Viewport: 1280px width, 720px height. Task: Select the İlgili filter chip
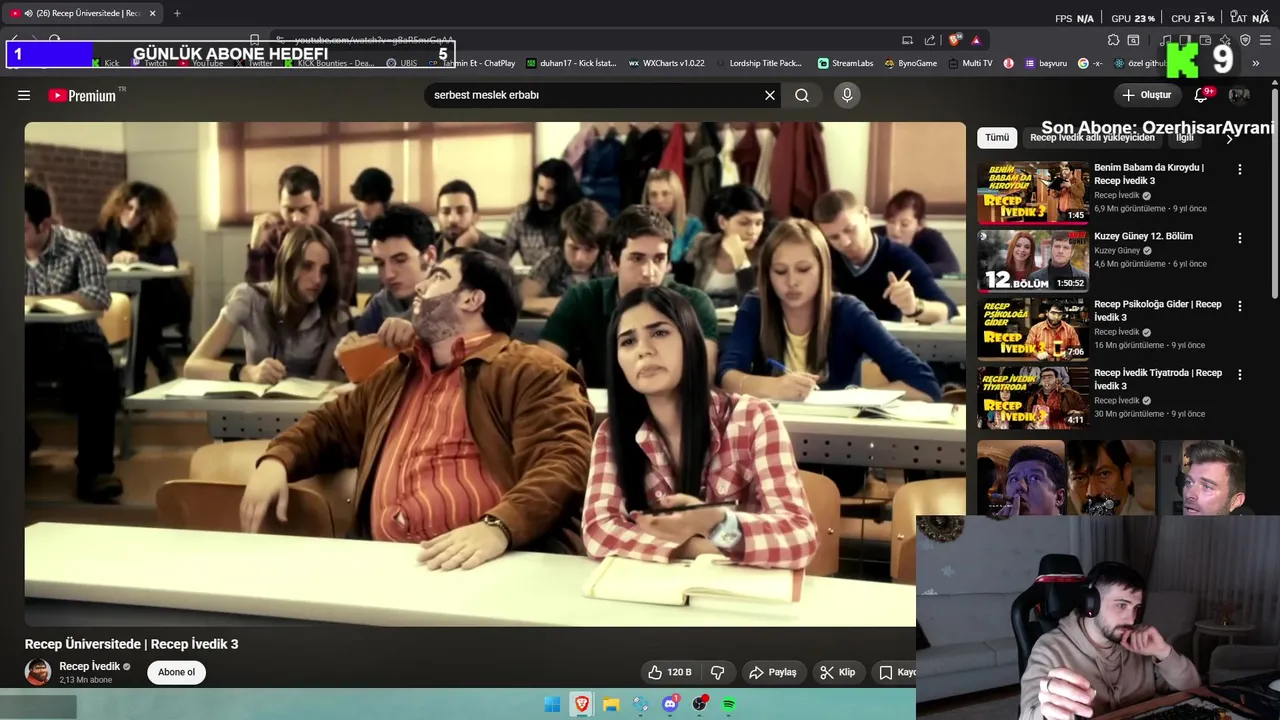(1185, 137)
